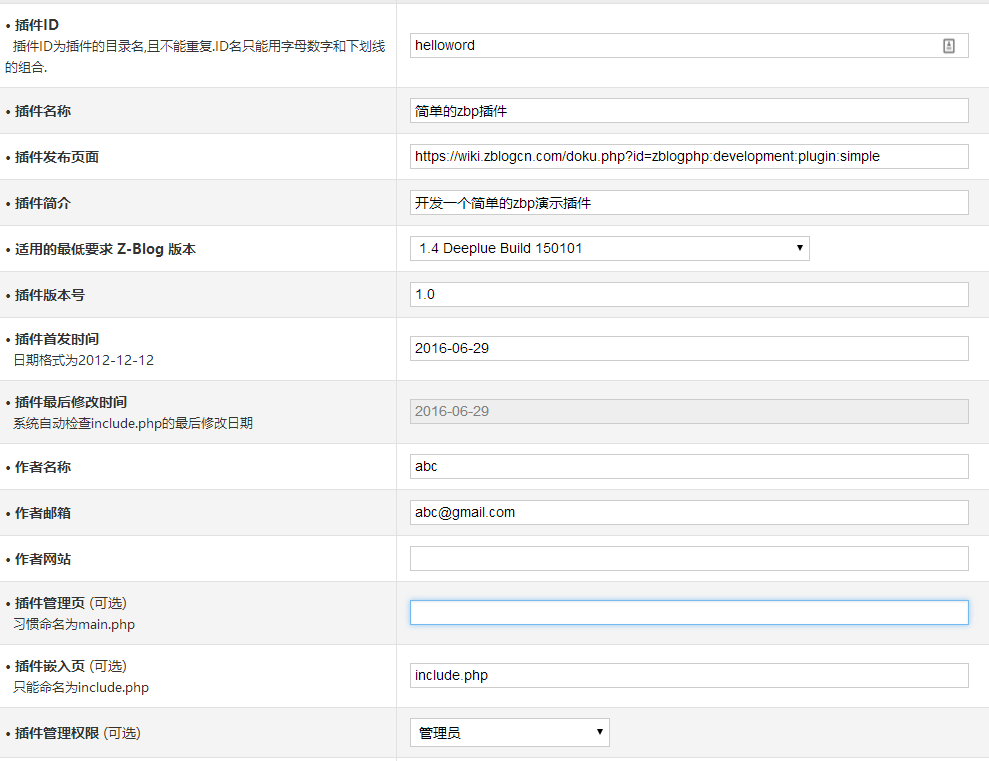The height and width of the screenshot is (761, 989).
Task: Click the plugin description field 开发一个简单的zbp演示插件
Action: click(x=689, y=202)
